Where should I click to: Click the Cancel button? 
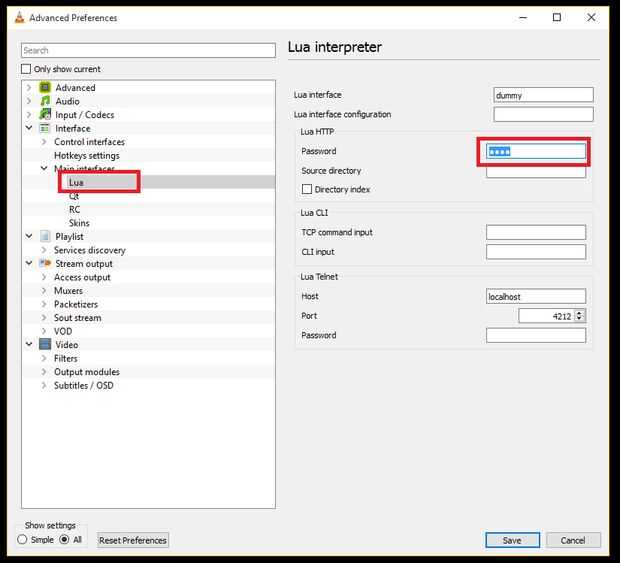(573, 540)
